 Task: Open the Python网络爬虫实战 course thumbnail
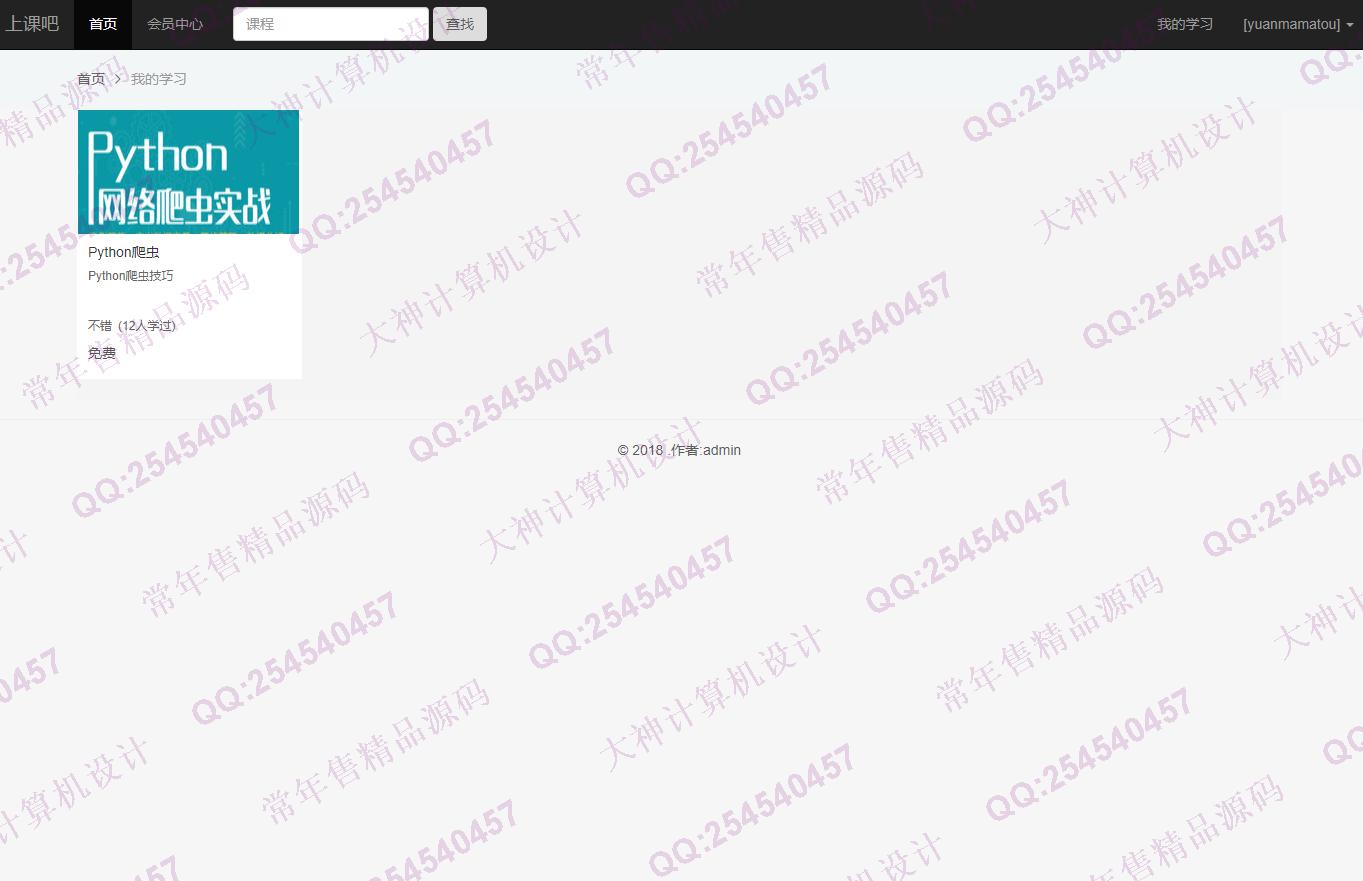point(188,172)
